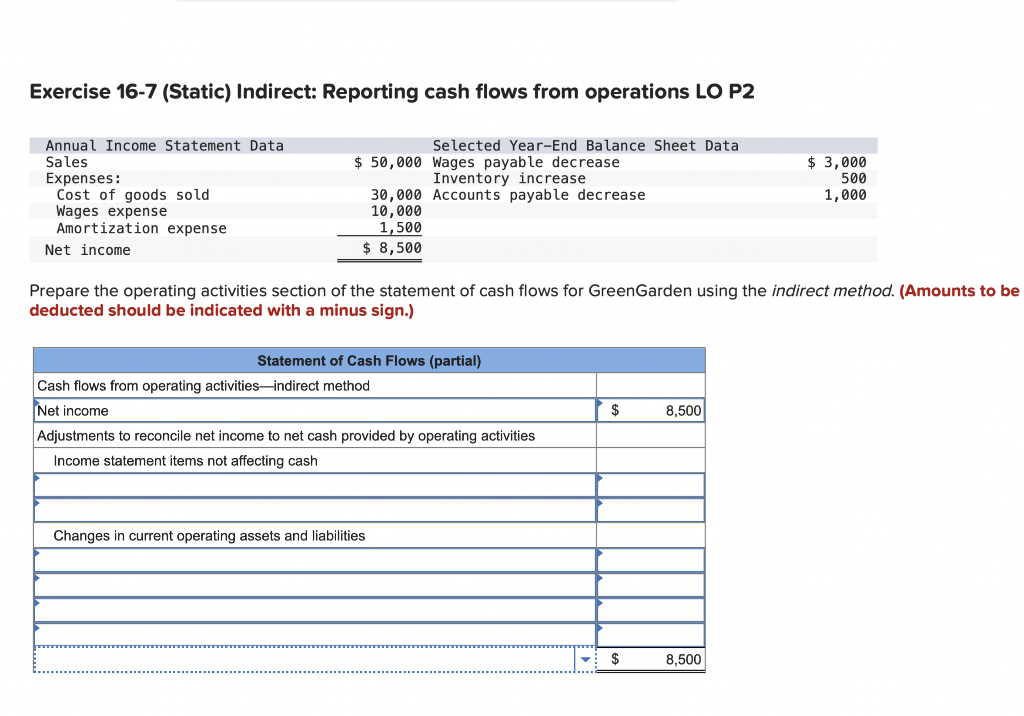Click the Statement of Cash Flows header
The width and height of the screenshot is (1024, 716).
(x=370, y=360)
